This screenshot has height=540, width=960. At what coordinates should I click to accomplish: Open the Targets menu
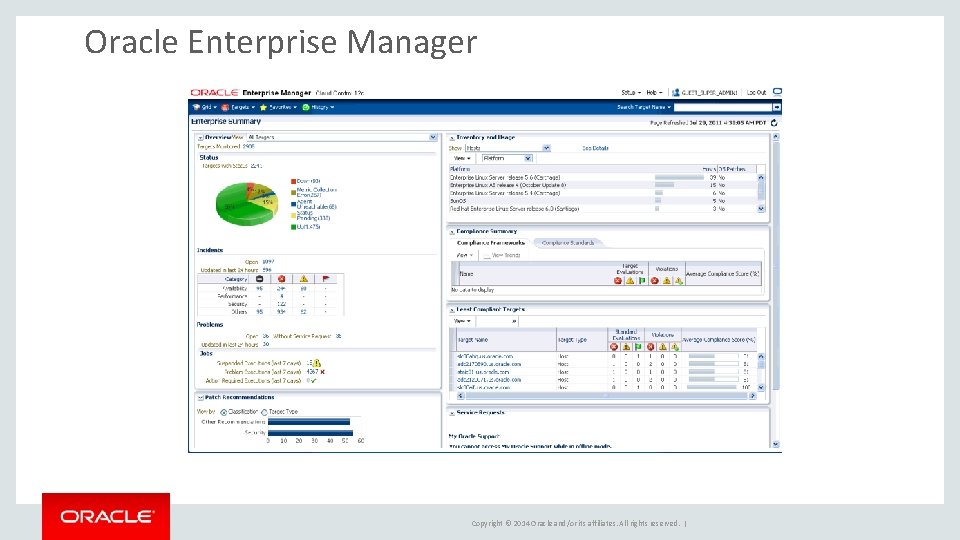coord(238,107)
